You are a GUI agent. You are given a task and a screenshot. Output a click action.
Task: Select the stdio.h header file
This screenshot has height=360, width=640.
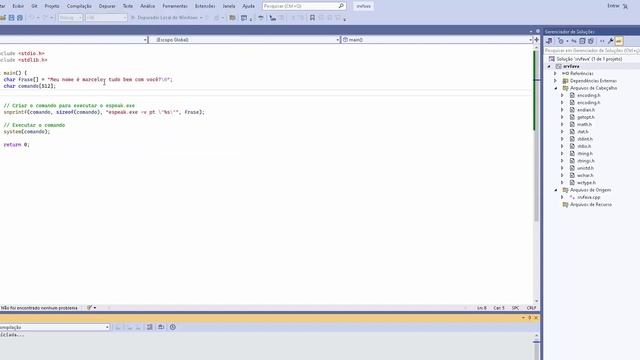584,146
